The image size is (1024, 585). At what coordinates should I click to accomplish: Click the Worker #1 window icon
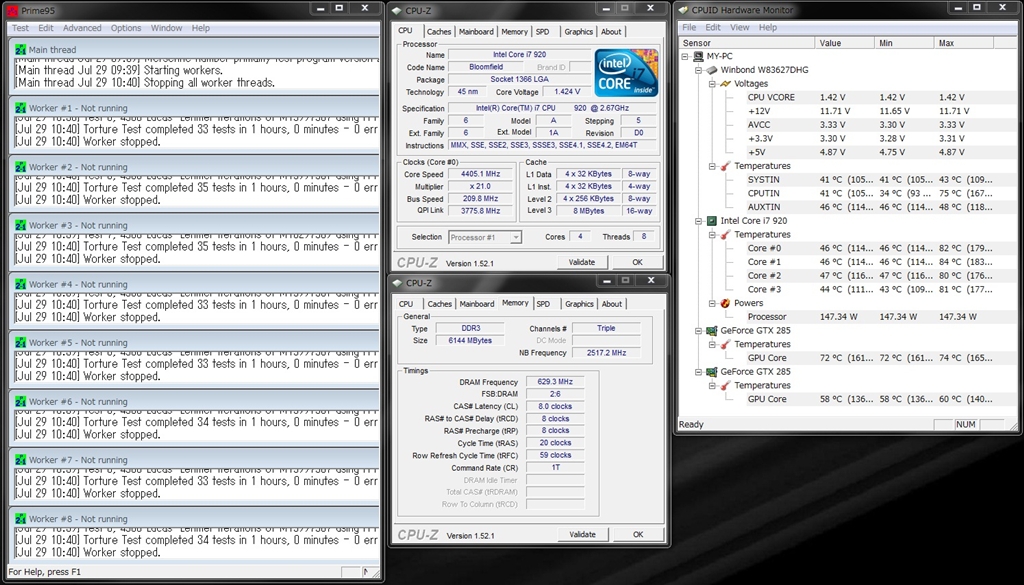pyautogui.click(x=20, y=108)
